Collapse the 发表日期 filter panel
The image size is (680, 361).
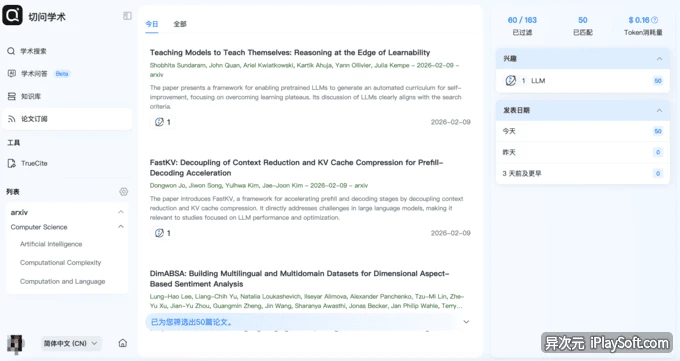(659, 111)
